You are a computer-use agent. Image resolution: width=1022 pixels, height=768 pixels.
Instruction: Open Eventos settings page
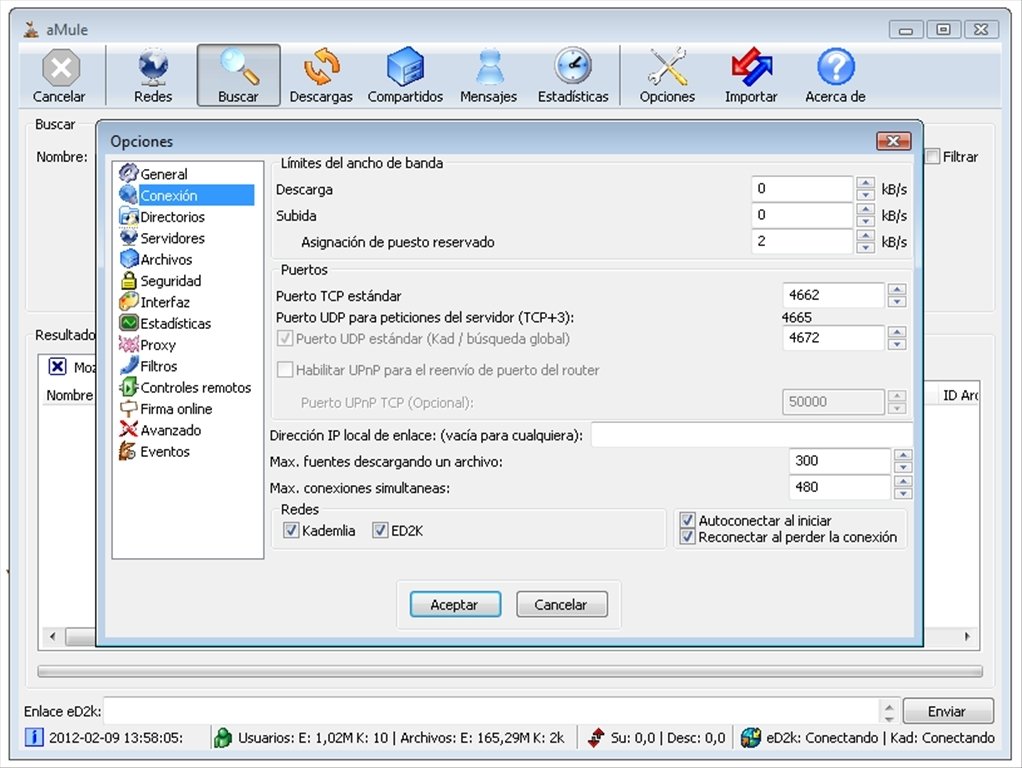click(165, 452)
